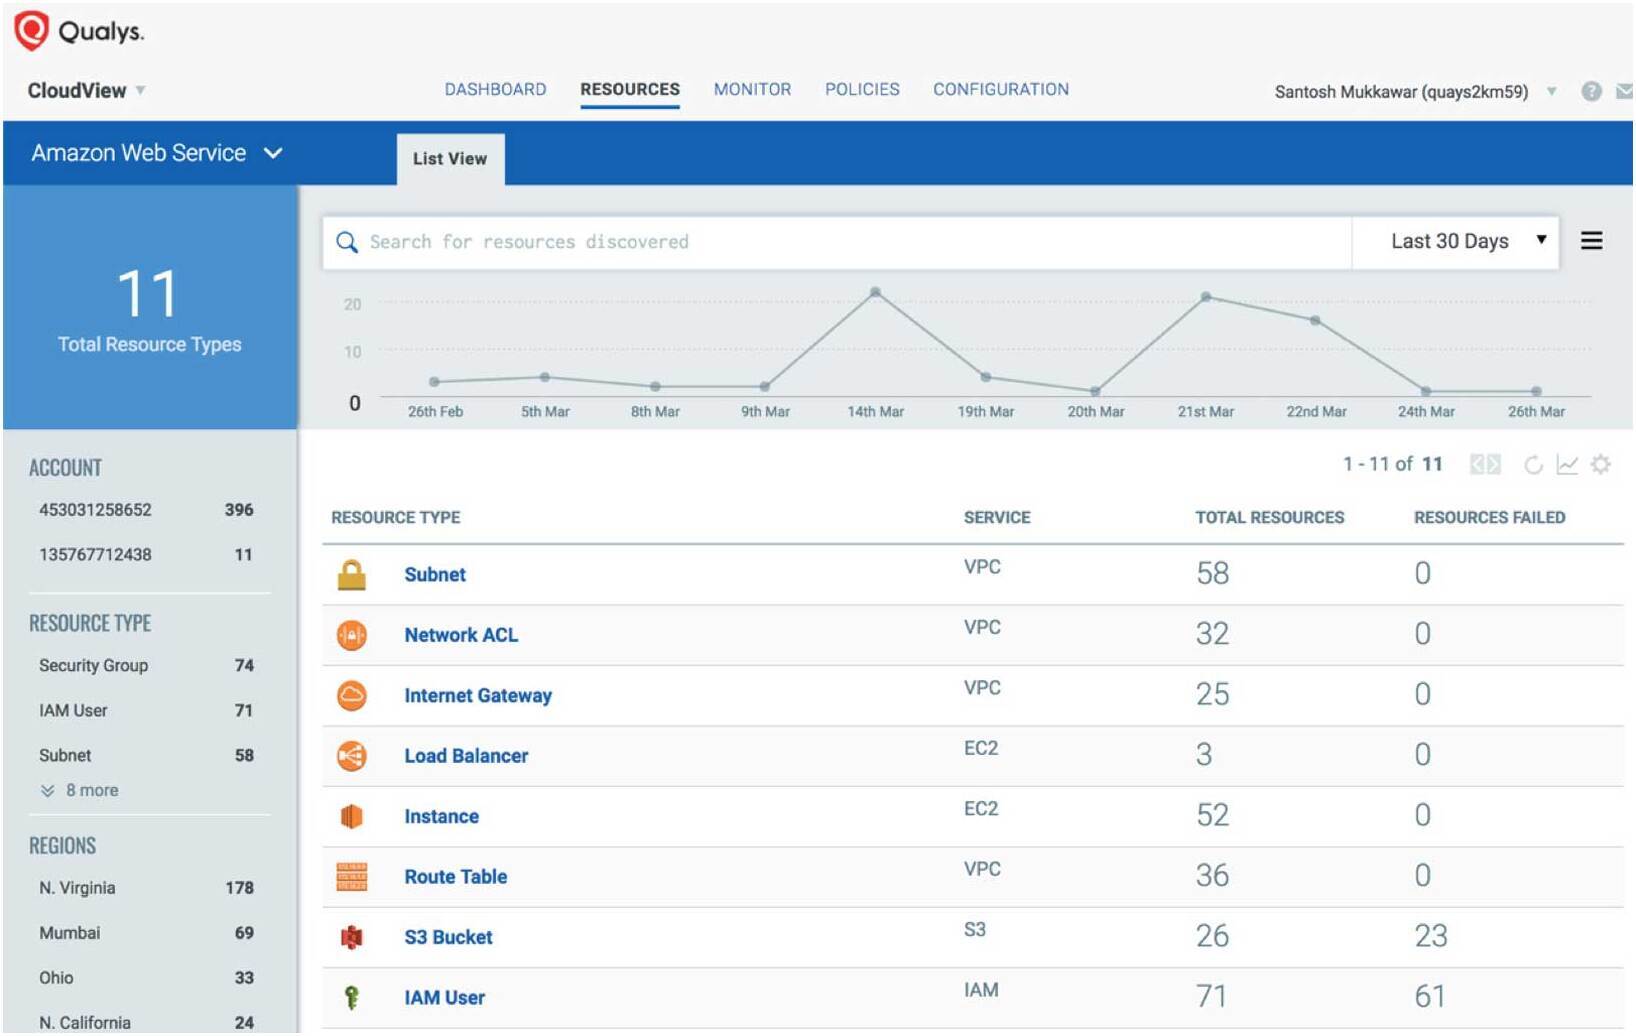Open the mail envelope icon
This screenshot has height=1036, width=1636.
pyautogui.click(x=1624, y=91)
